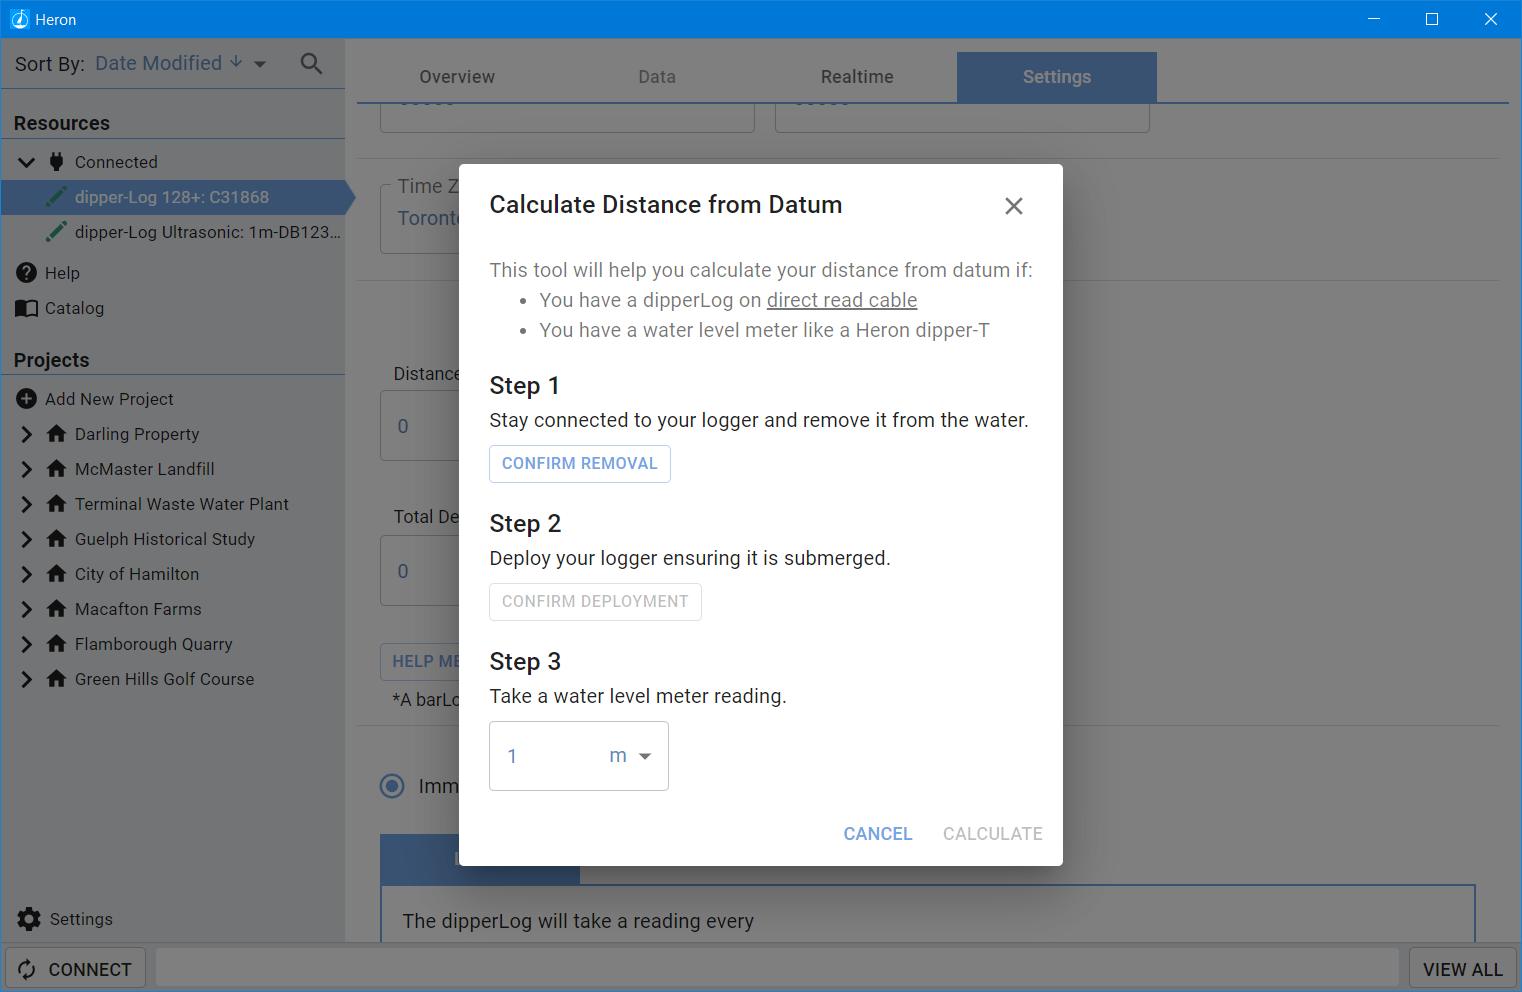Expand the Darling Property project
1522x992 pixels.
coord(27,434)
